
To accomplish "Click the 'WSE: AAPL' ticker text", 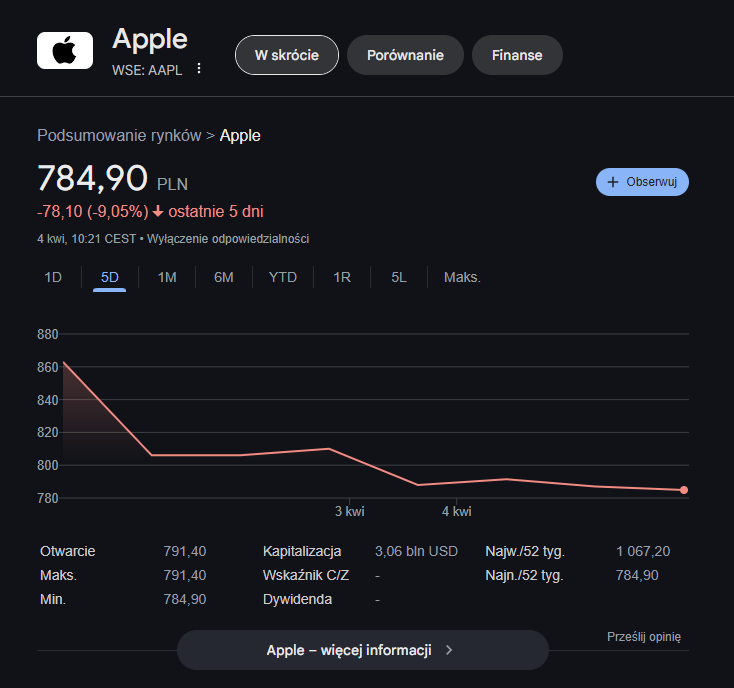I will pyautogui.click(x=147, y=70).
